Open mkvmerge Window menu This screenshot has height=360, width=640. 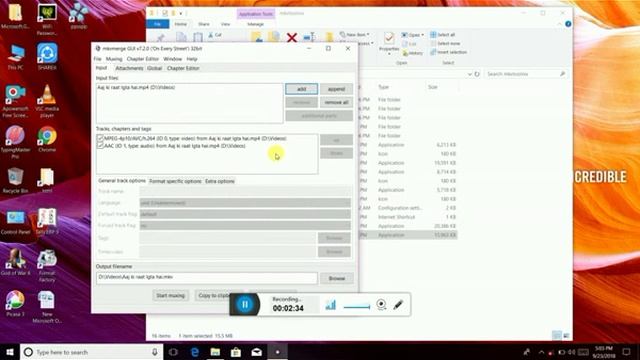[x=172, y=59]
